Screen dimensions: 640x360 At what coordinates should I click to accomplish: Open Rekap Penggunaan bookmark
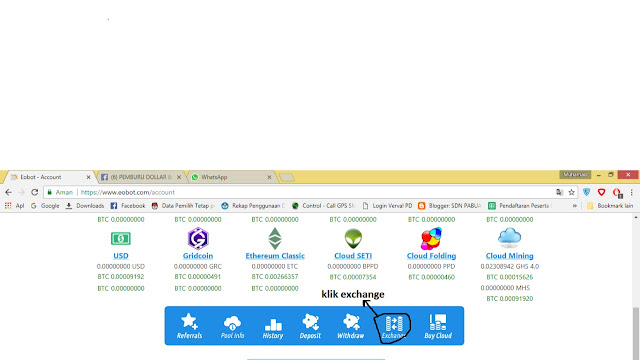pyautogui.click(x=253, y=206)
